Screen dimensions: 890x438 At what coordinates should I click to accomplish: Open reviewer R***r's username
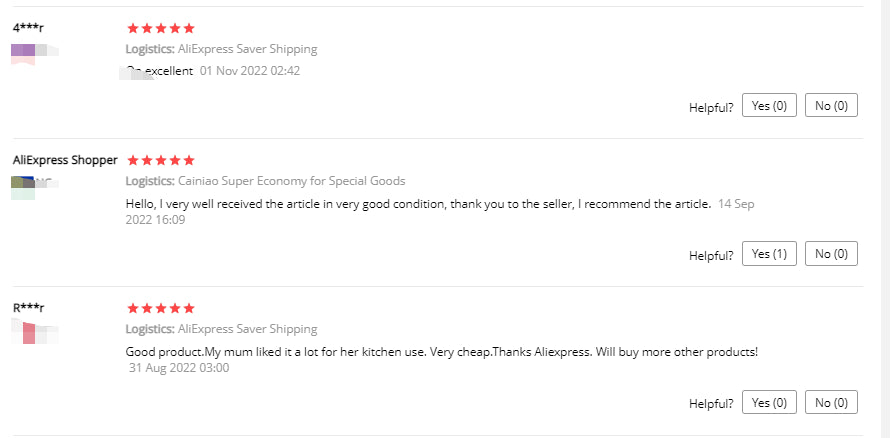(29, 308)
